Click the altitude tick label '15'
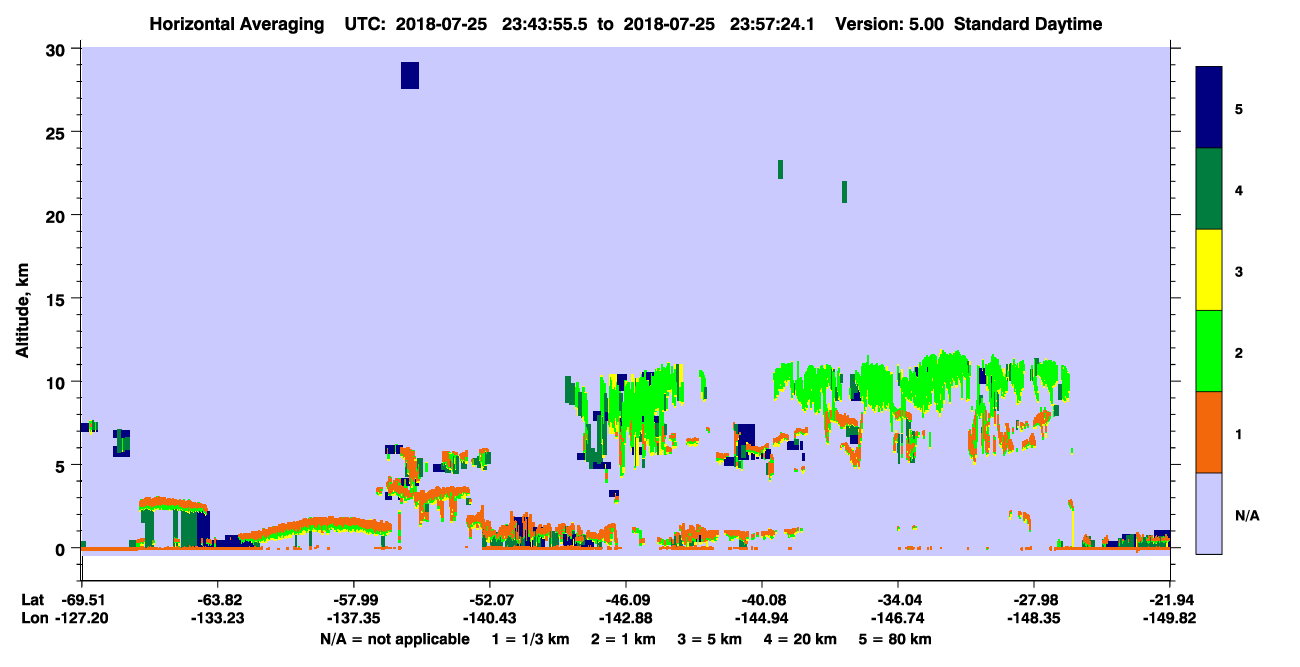 tap(58, 299)
